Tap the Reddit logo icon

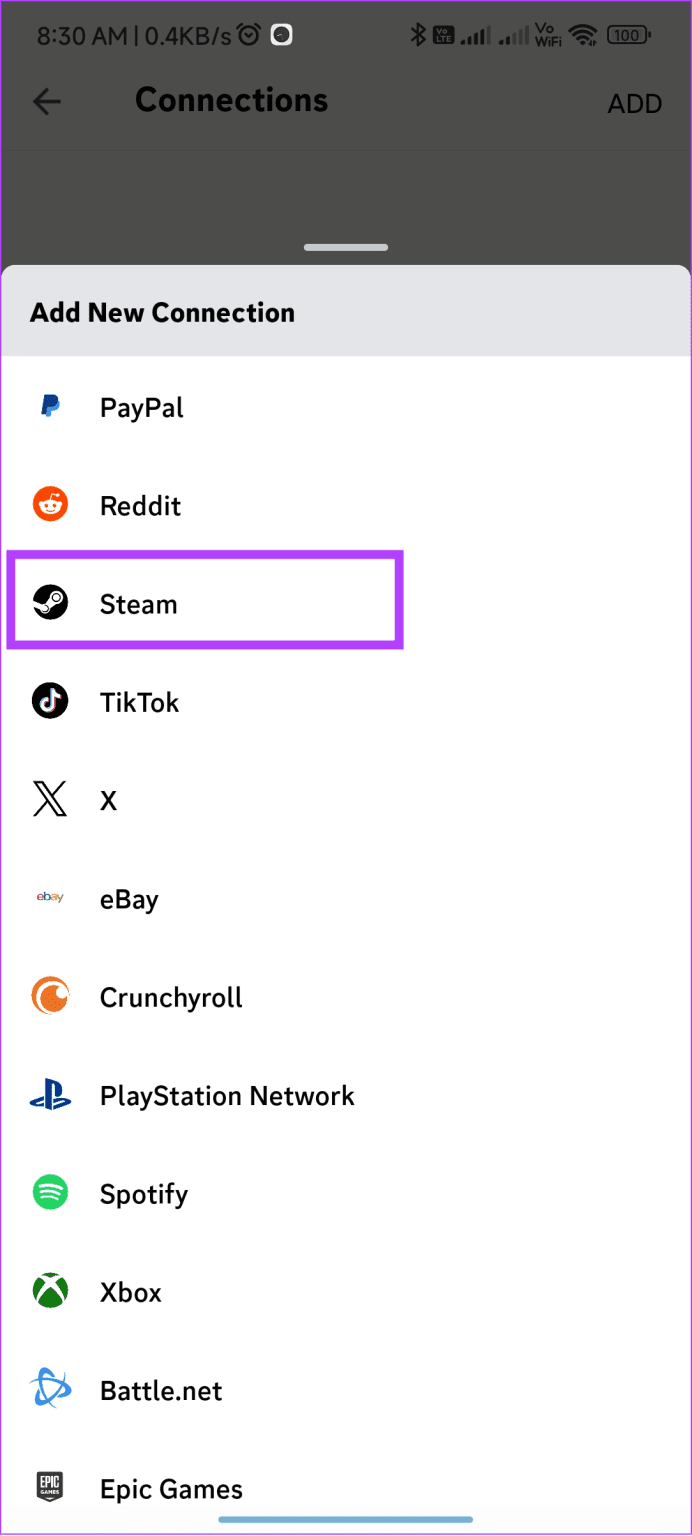click(x=50, y=504)
